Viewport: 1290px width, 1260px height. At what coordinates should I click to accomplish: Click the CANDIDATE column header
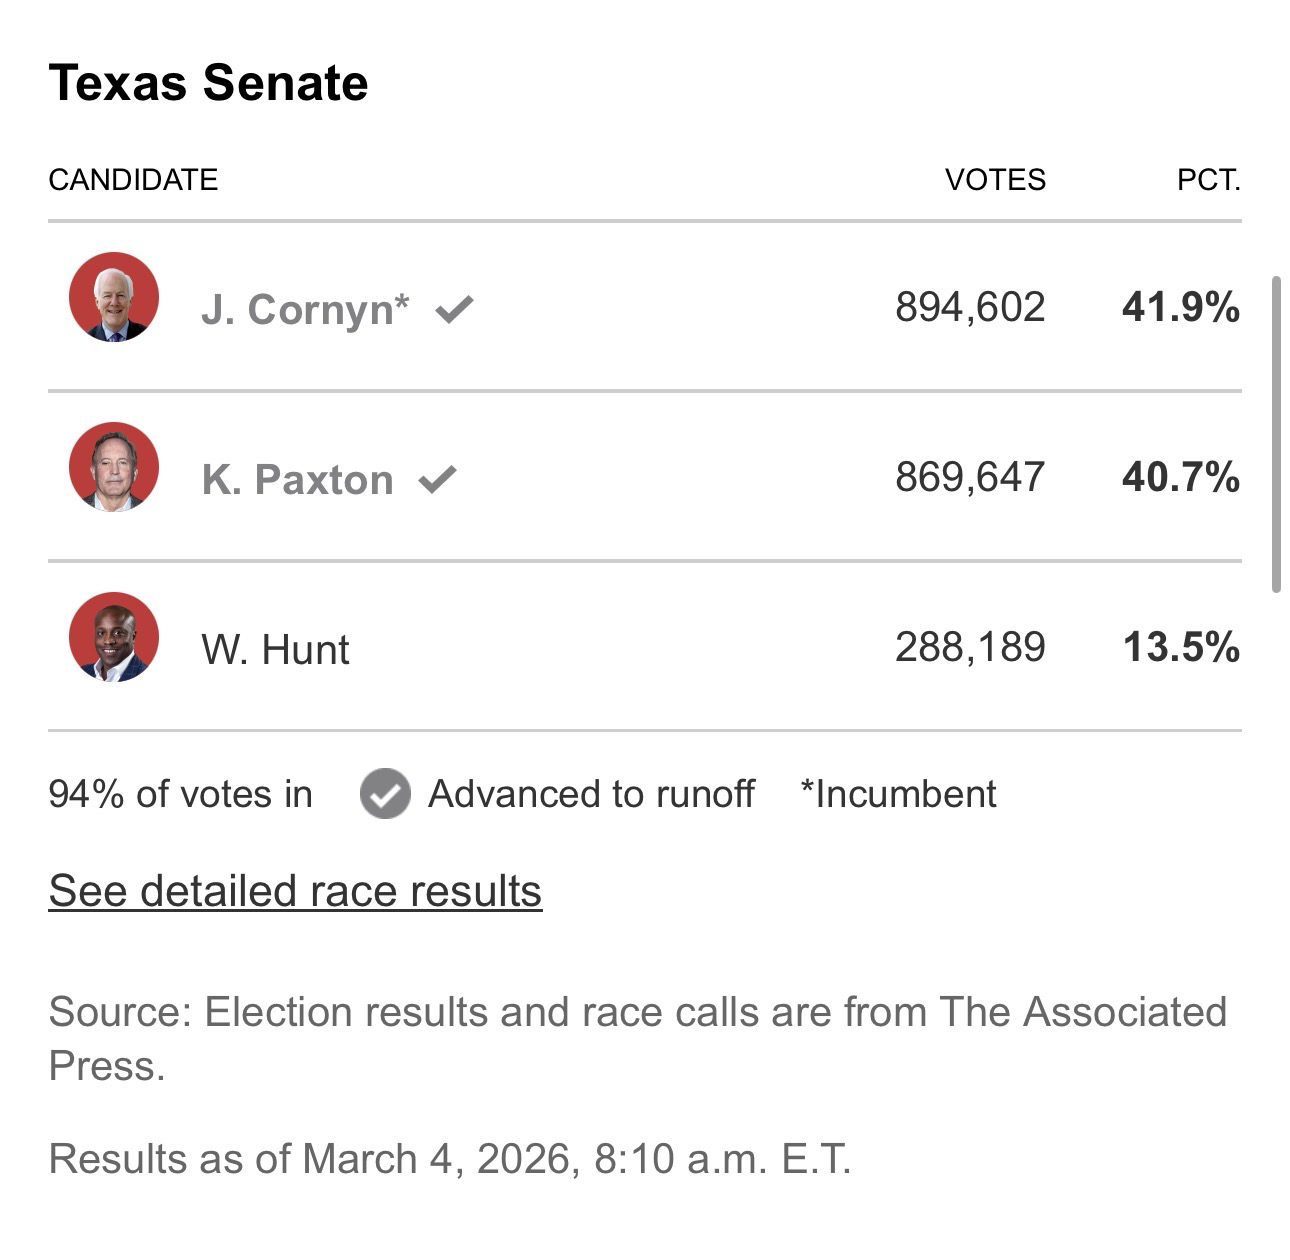(x=133, y=180)
